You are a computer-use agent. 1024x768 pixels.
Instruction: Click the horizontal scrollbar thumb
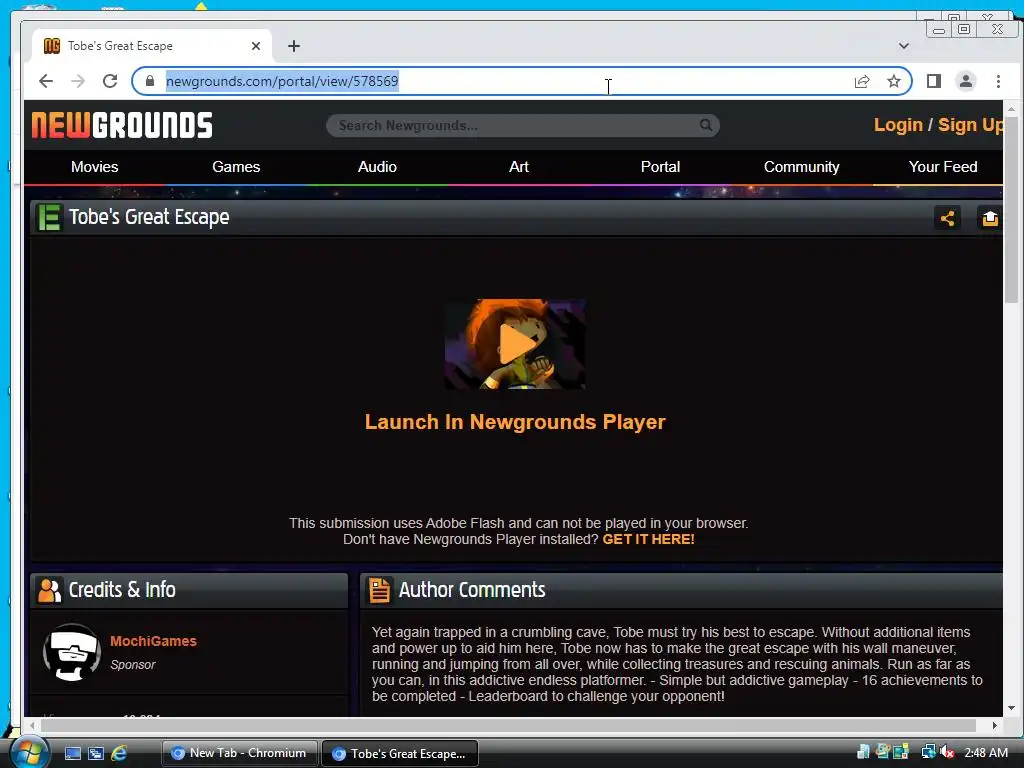click(x=508, y=725)
